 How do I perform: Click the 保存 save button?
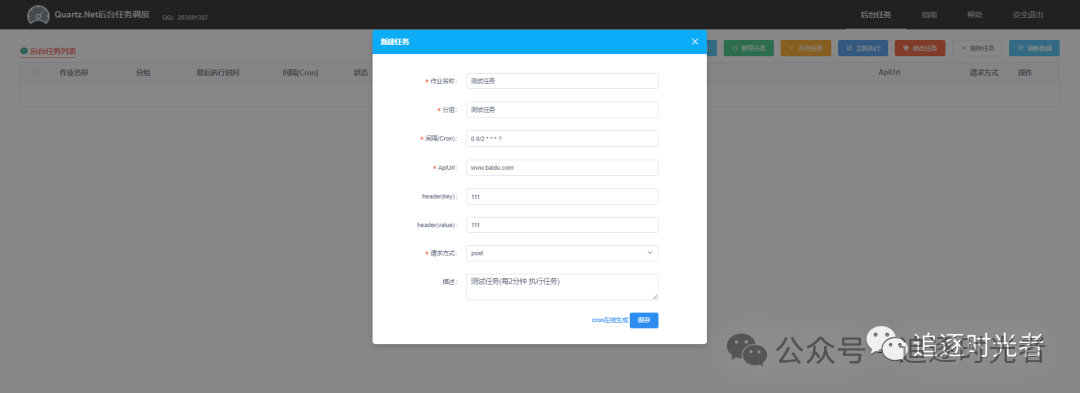[644, 320]
